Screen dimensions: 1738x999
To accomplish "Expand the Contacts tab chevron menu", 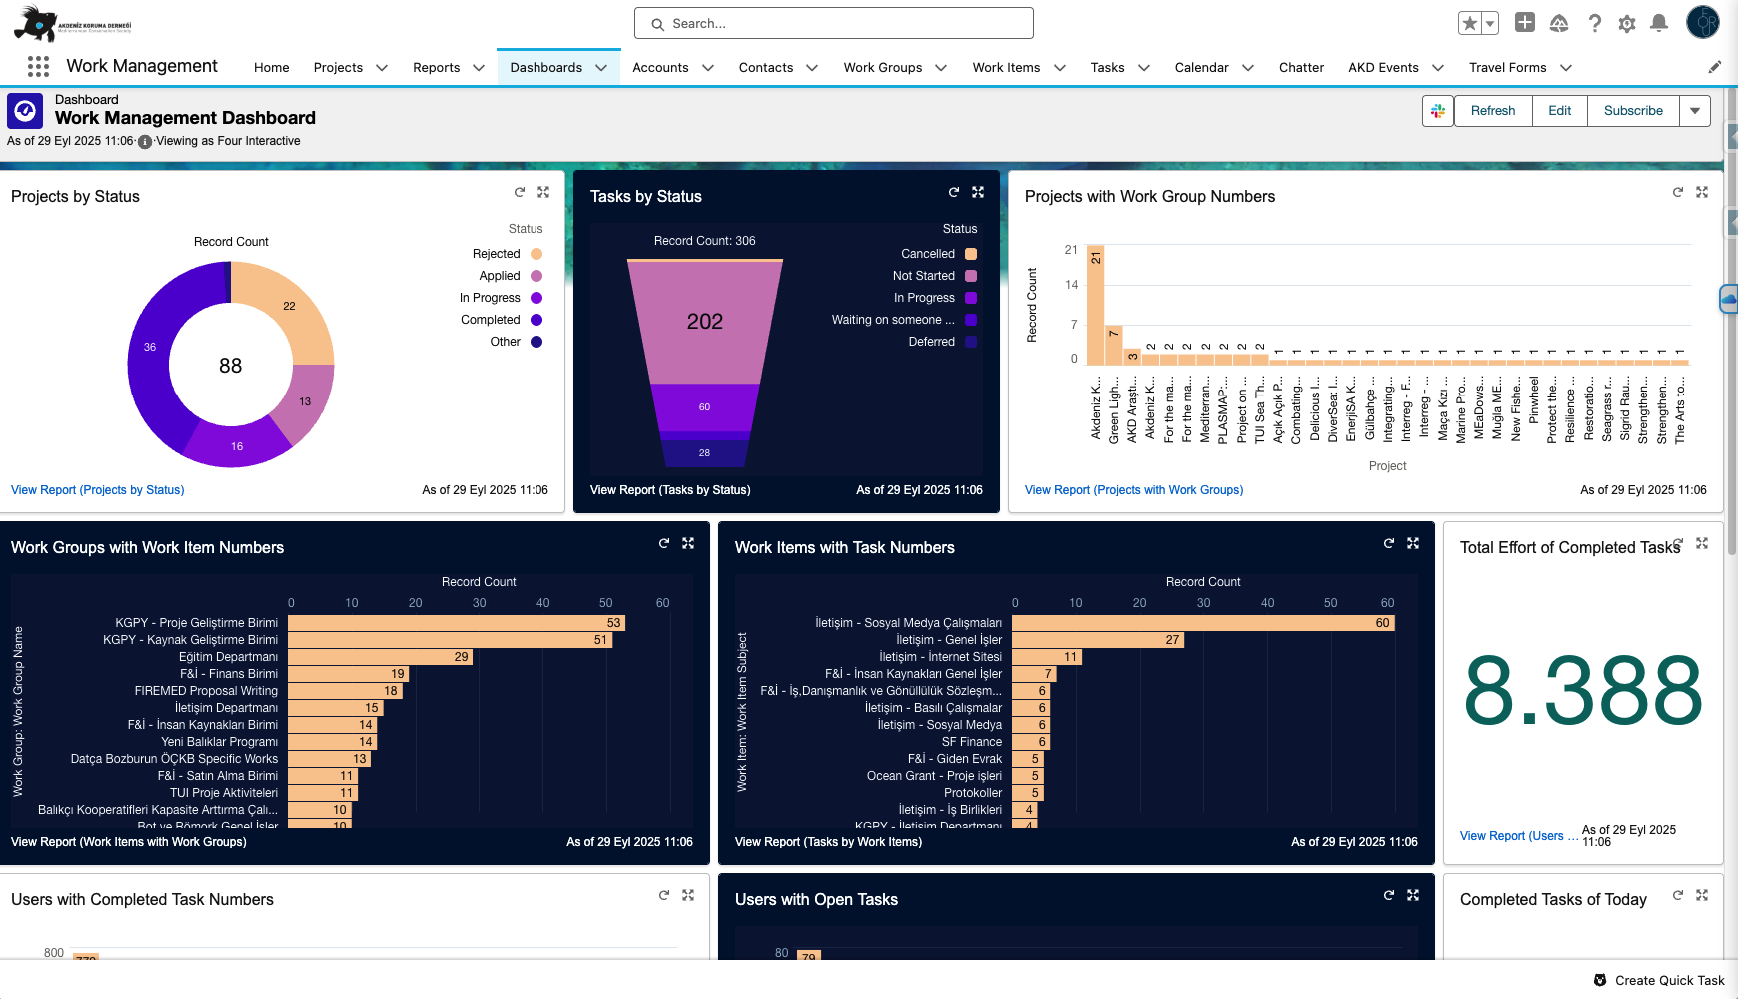I will click(812, 68).
